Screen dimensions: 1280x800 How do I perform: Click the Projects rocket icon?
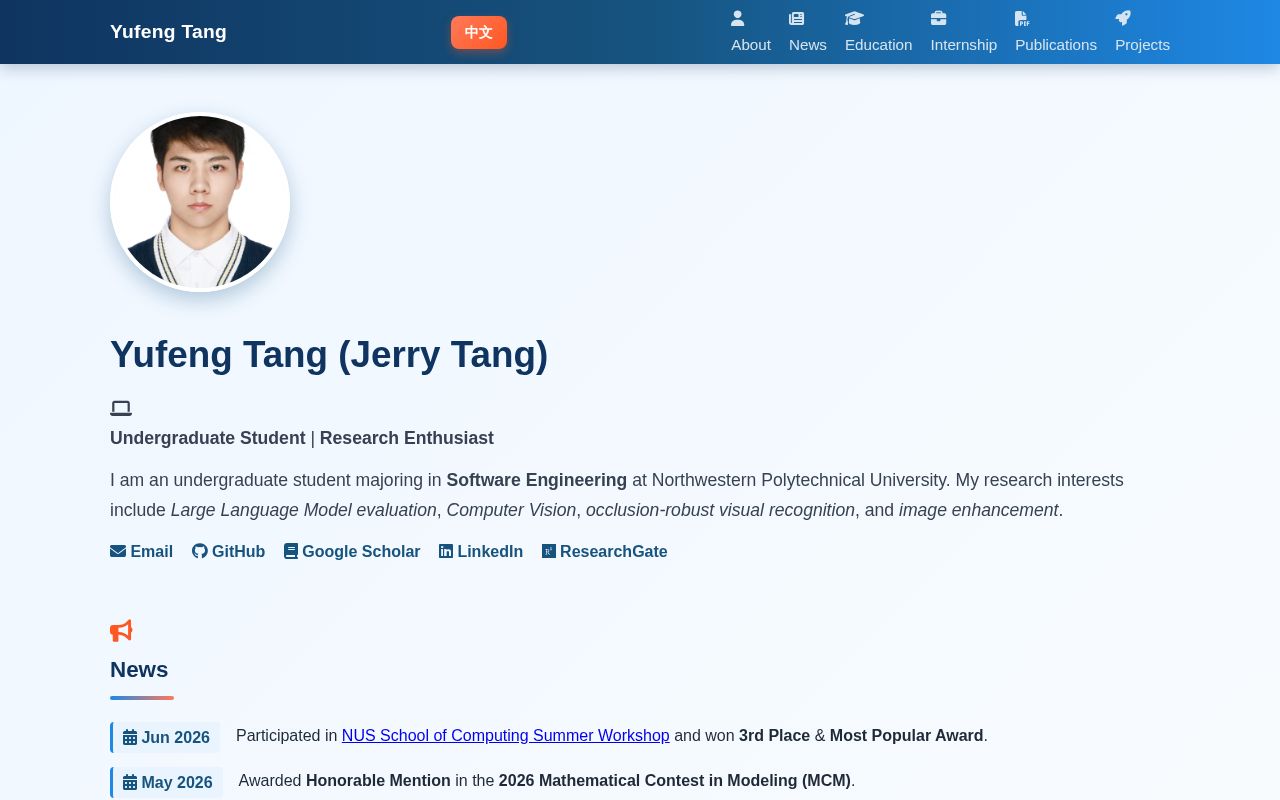pos(1123,18)
